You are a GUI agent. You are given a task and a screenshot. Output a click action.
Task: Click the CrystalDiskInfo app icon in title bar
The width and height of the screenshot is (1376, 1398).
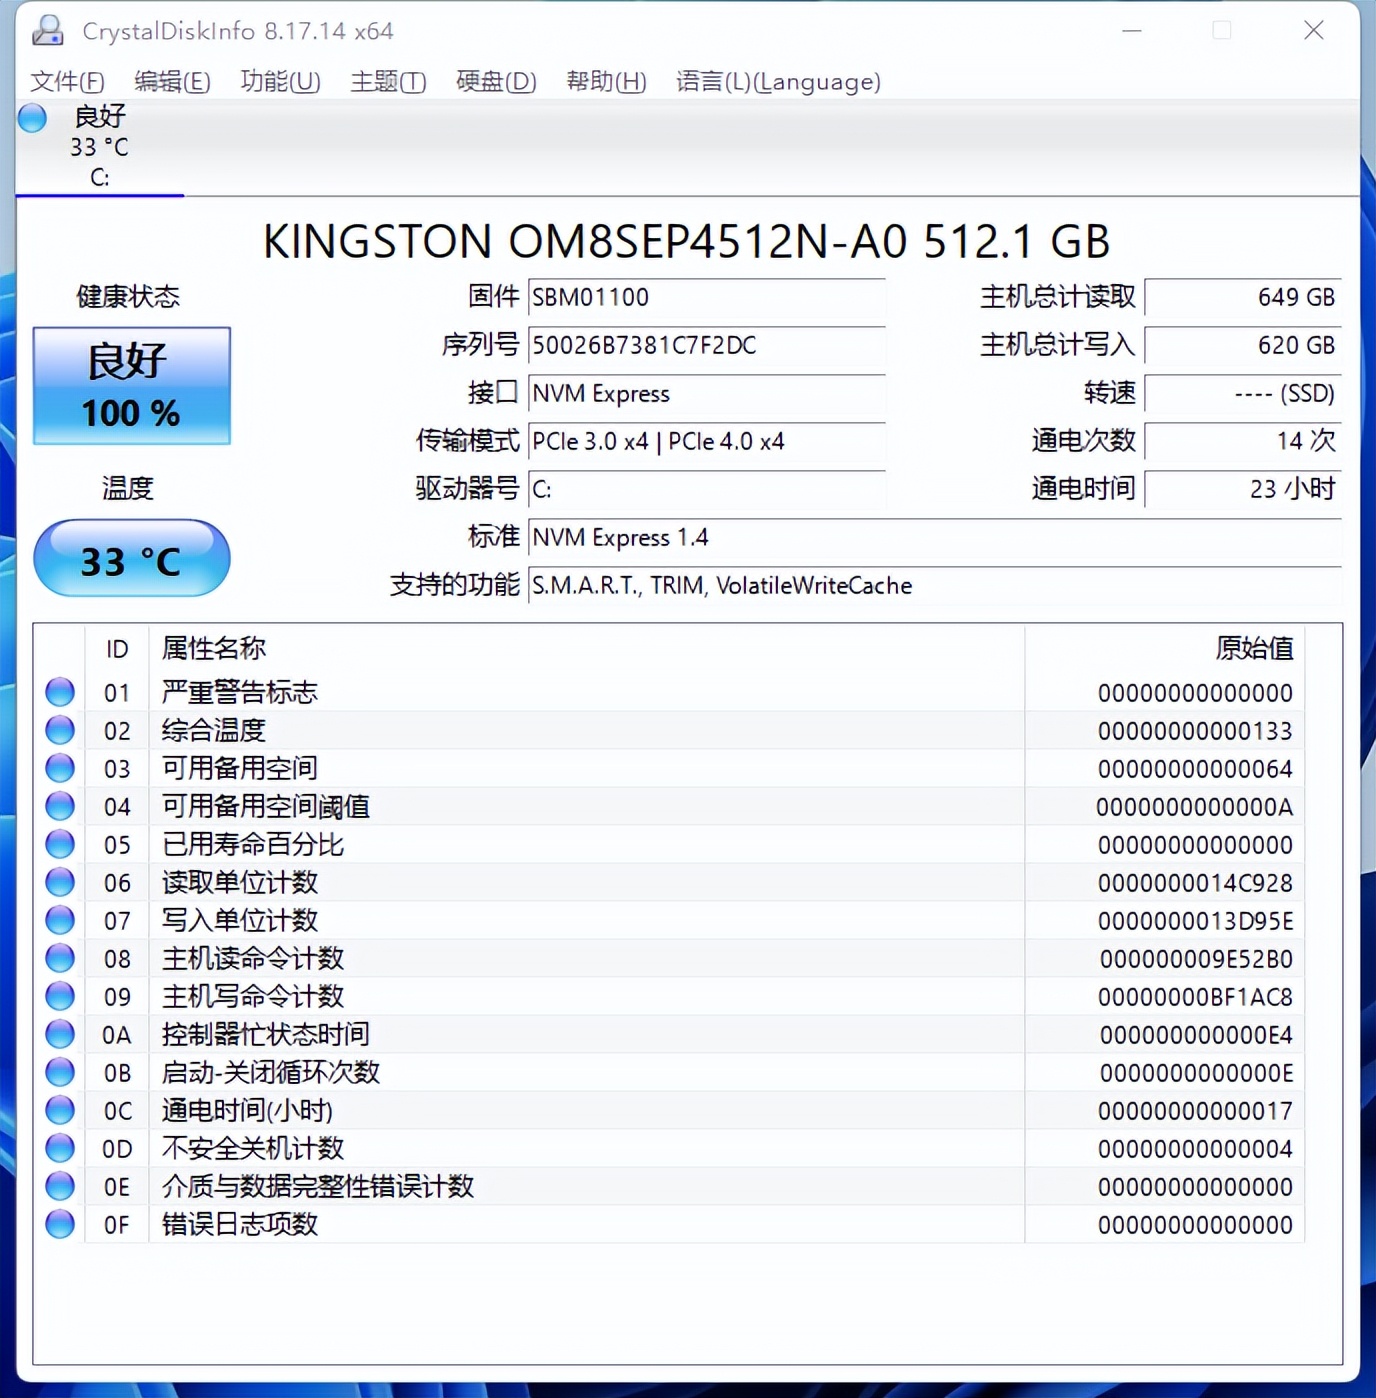click(x=48, y=30)
